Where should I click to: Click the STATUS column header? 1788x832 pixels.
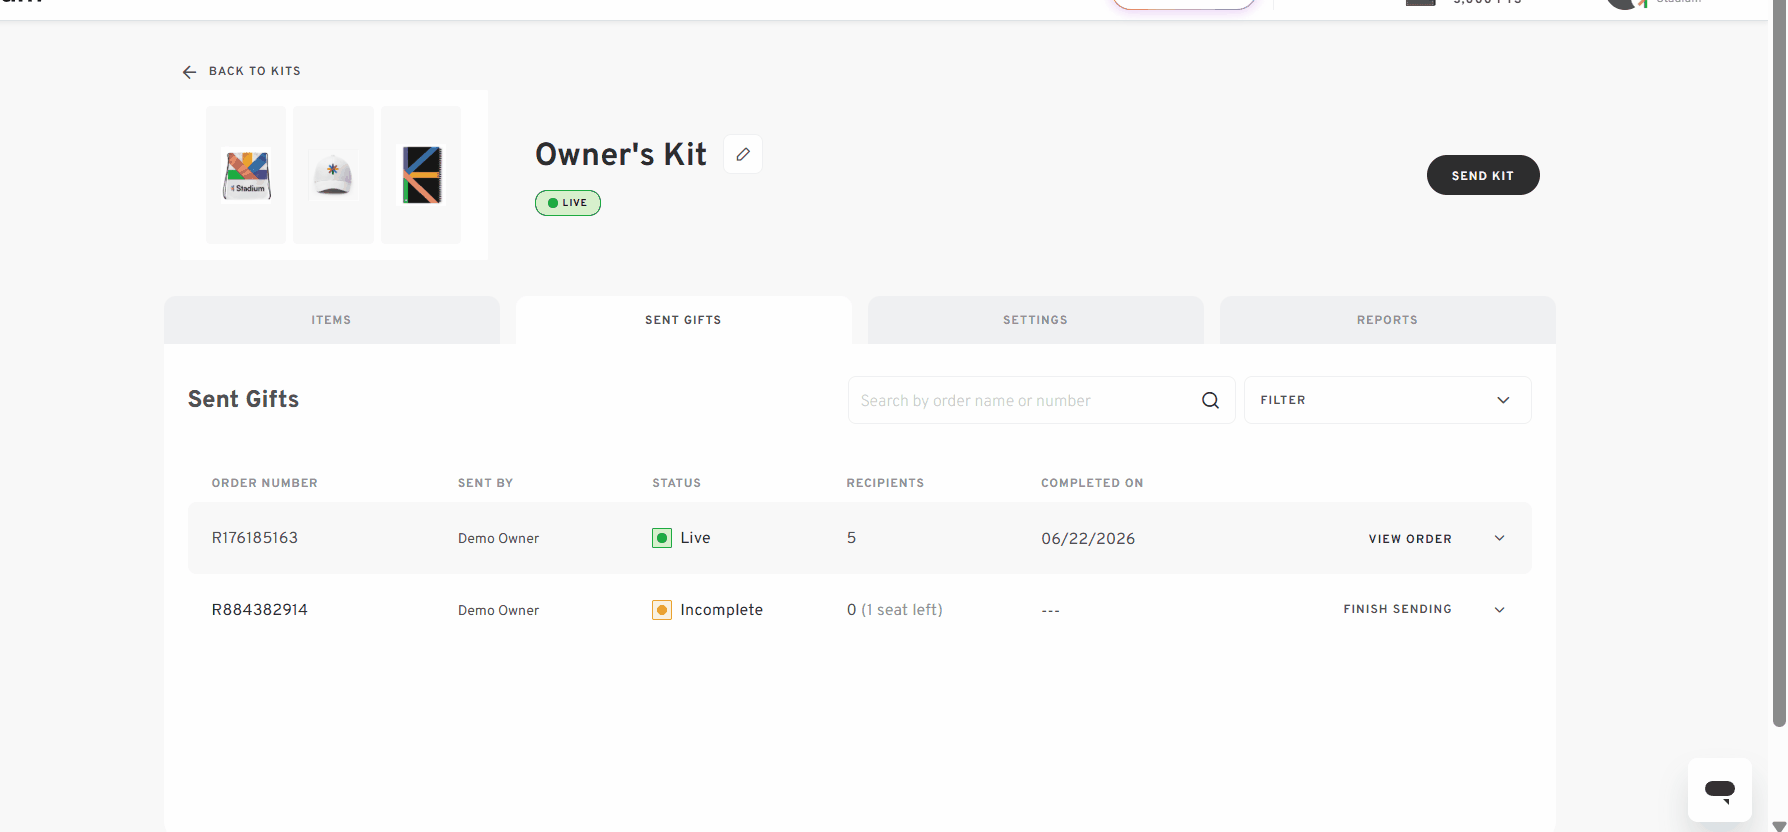point(677,483)
